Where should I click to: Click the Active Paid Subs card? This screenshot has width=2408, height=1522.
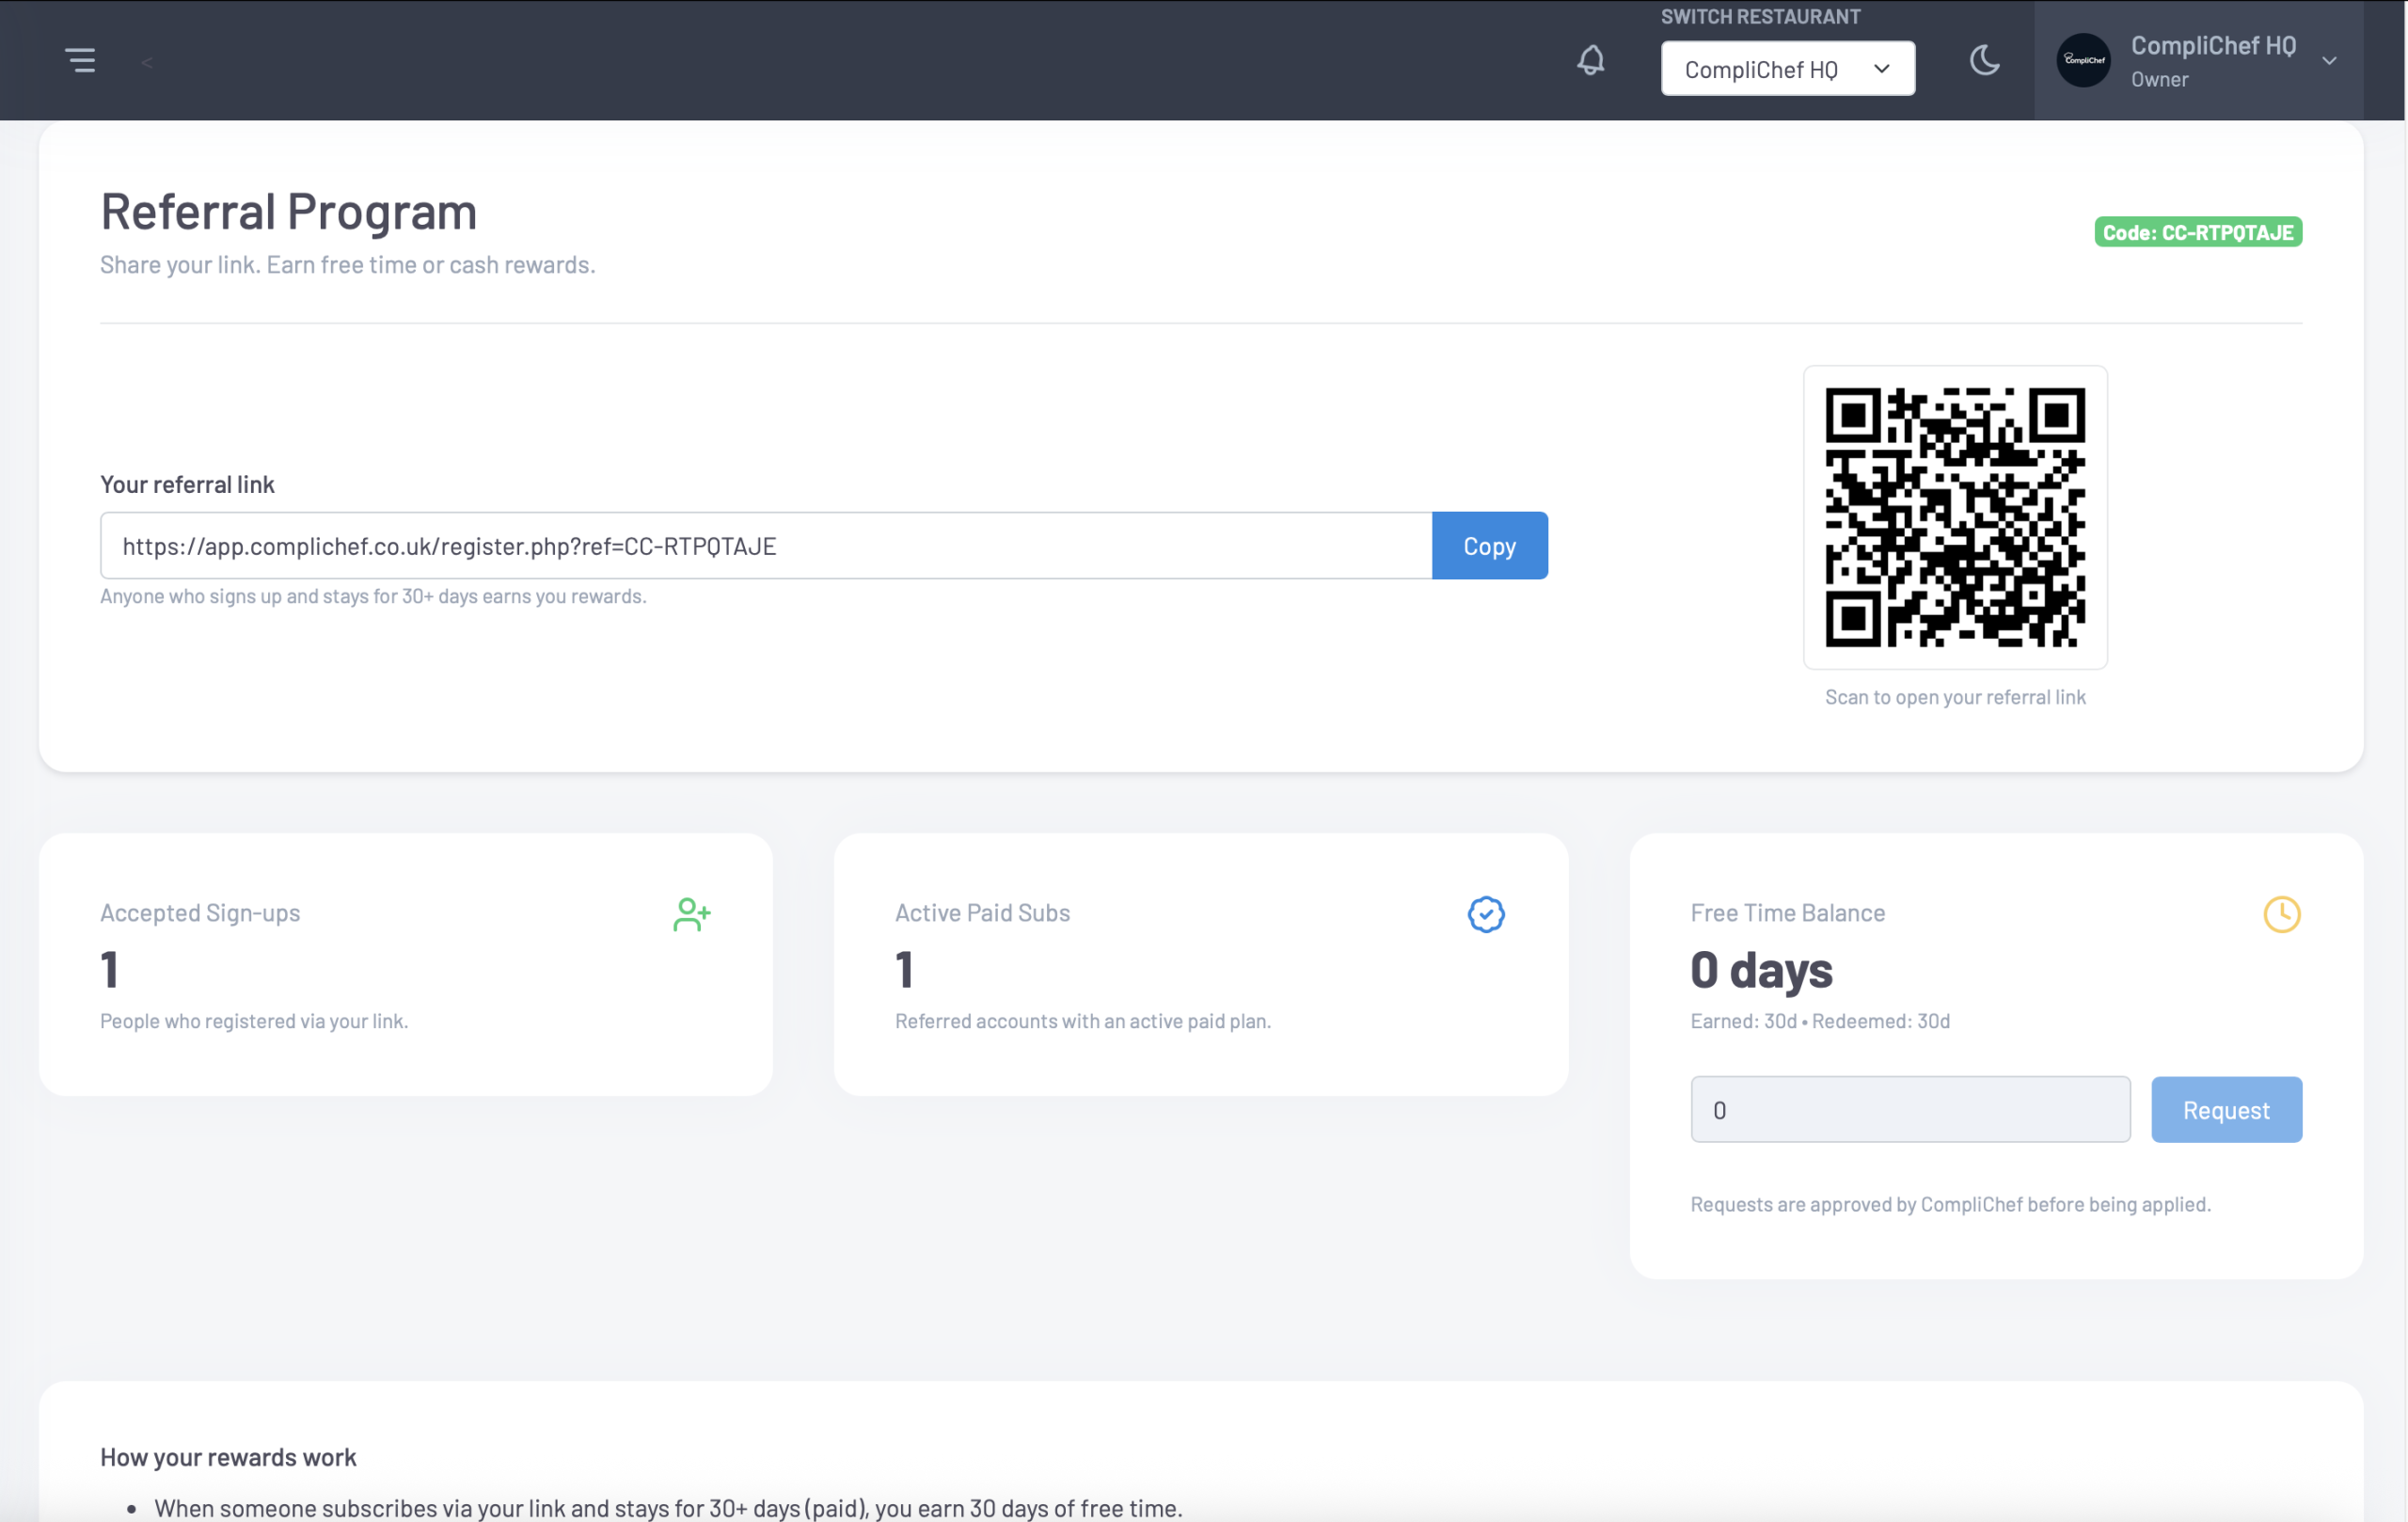pos(1200,964)
